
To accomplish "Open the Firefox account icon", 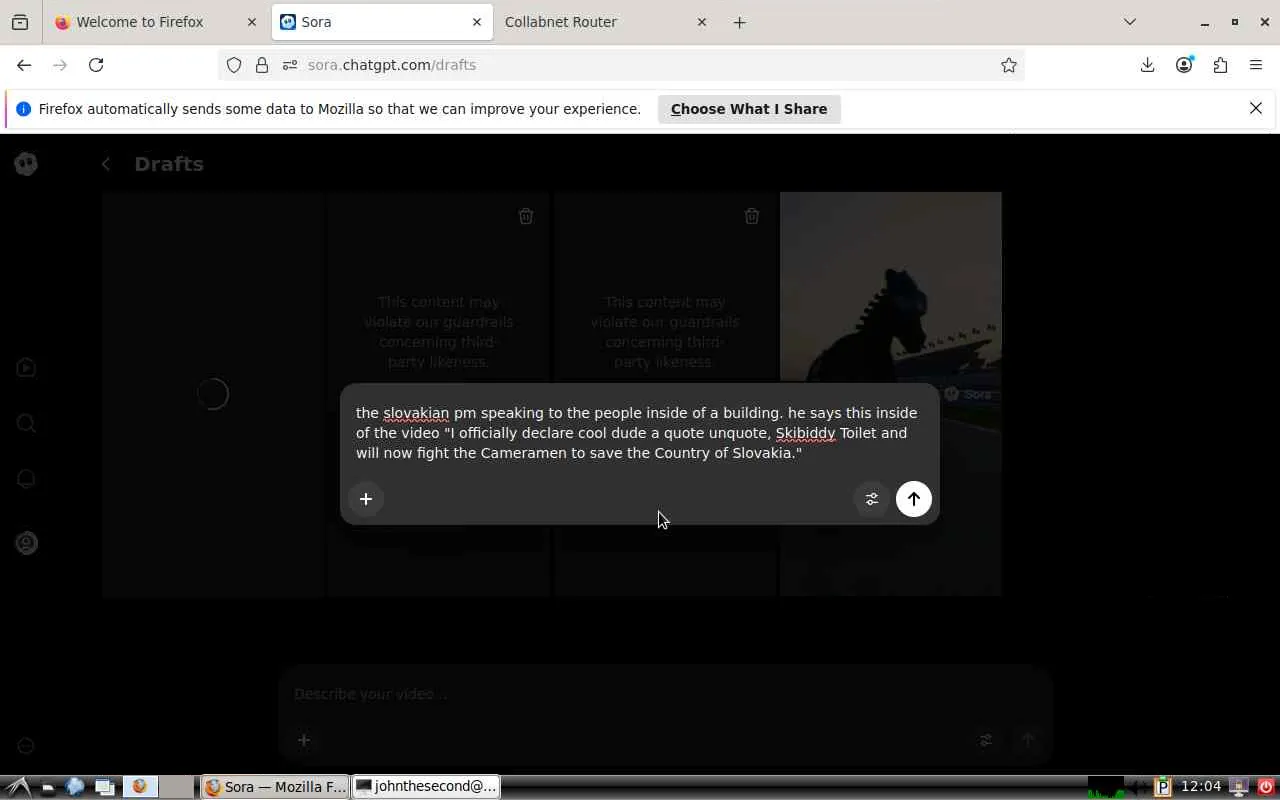I will click(1184, 65).
